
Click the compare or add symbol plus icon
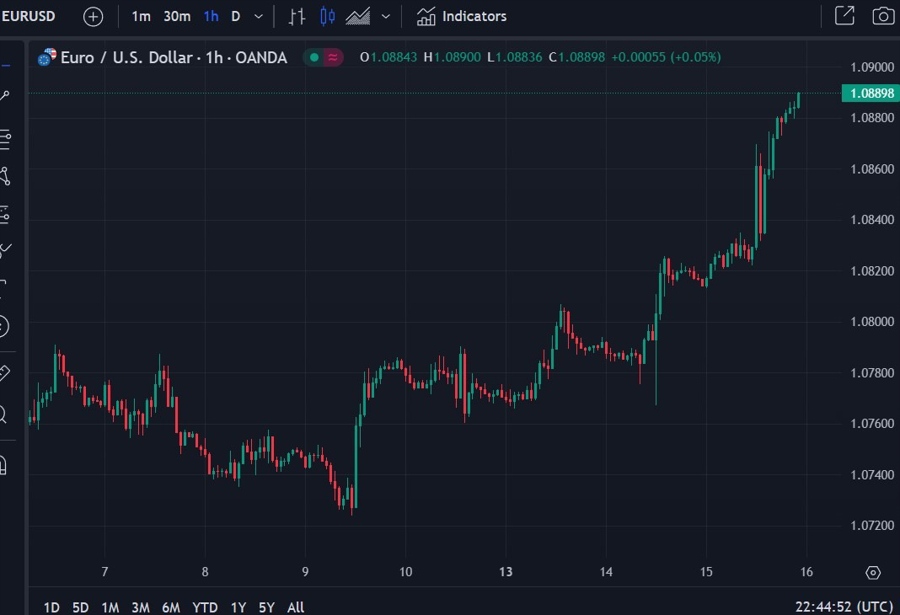[93, 17]
